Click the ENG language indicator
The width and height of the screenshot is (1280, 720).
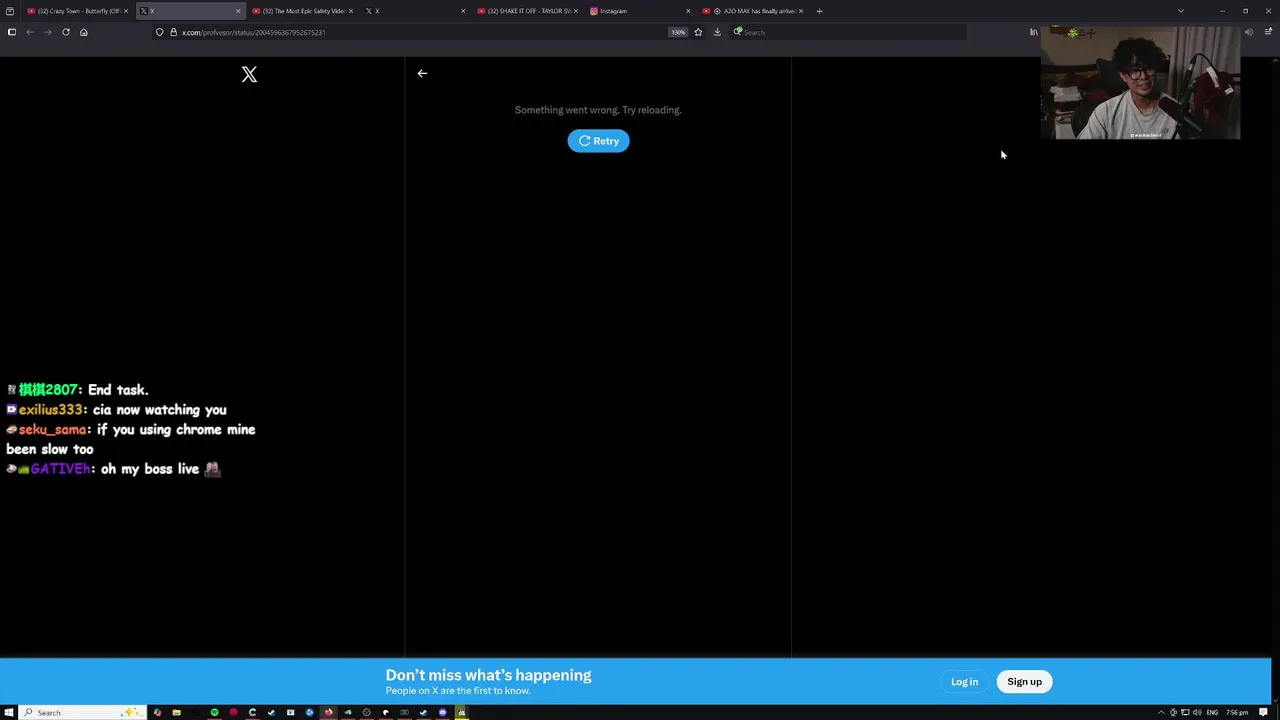point(1212,712)
